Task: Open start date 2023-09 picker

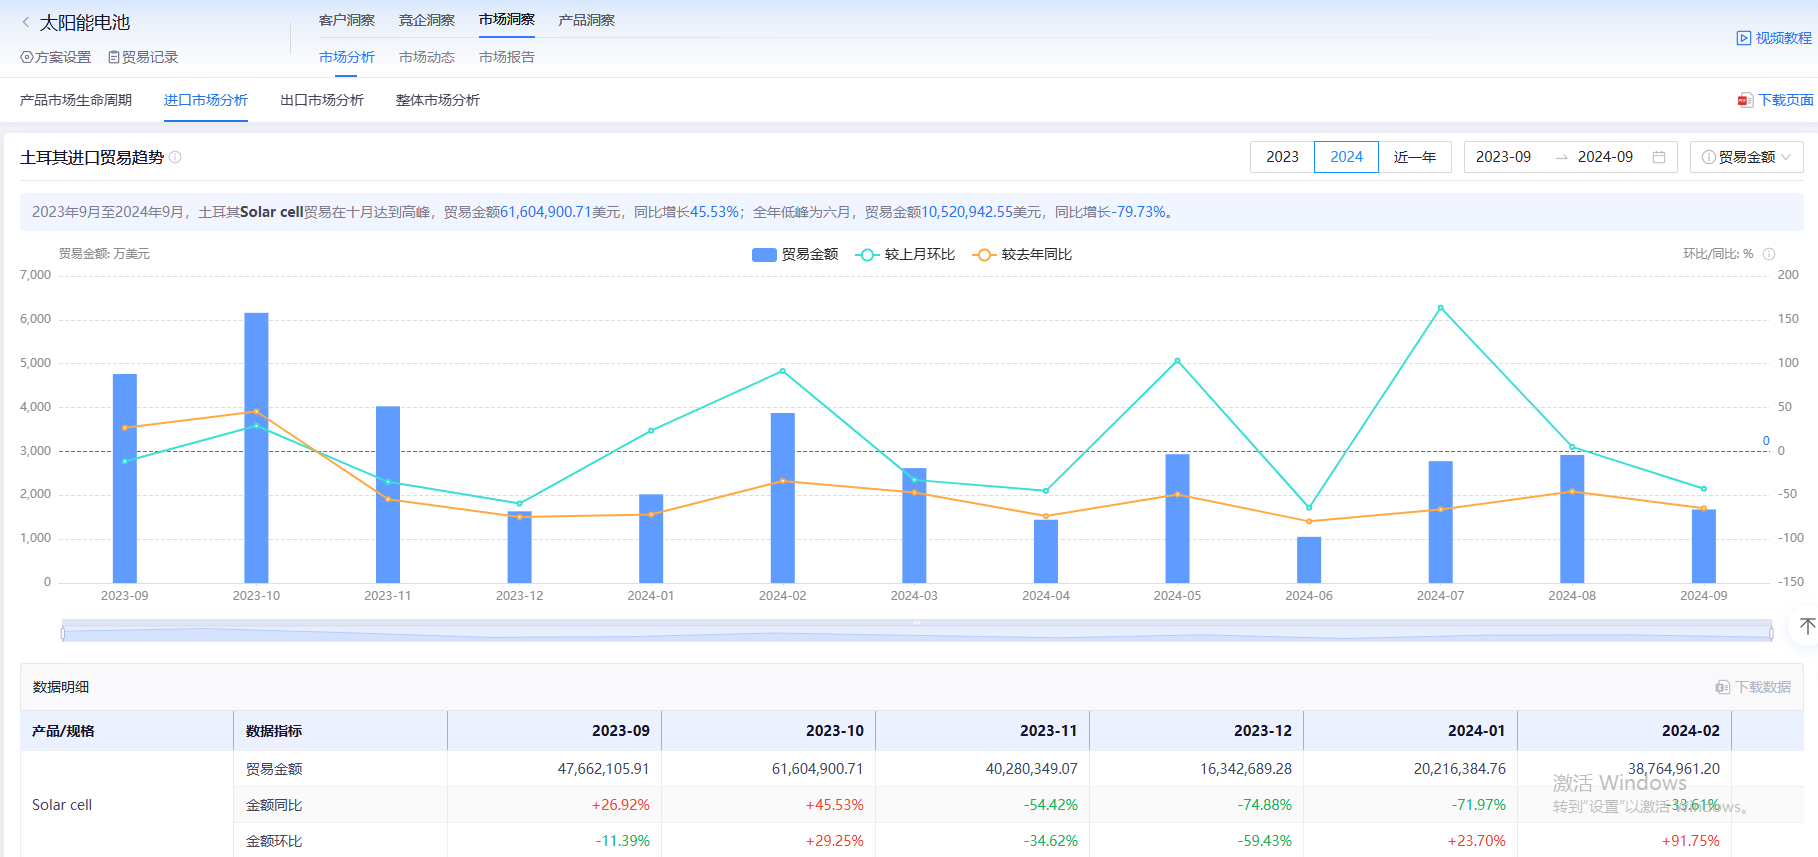Action: point(1503,157)
